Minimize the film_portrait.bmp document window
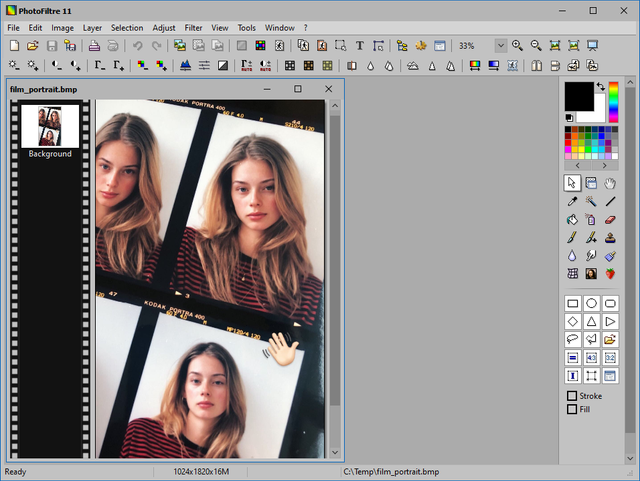Image resolution: width=640 pixels, height=481 pixels. (x=267, y=89)
